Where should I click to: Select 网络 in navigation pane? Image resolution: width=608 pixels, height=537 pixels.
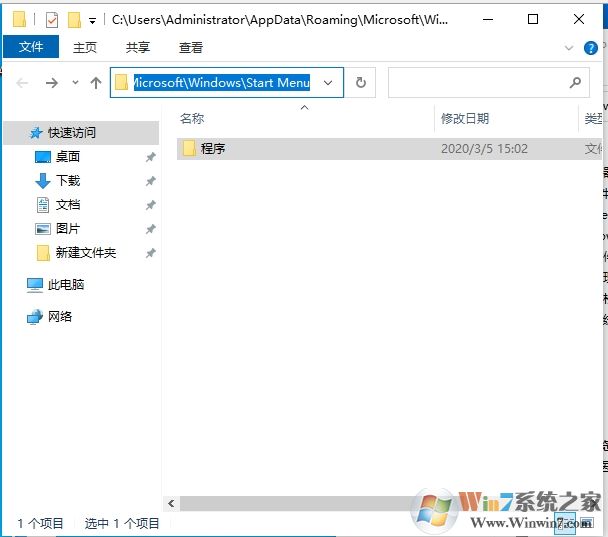pos(60,316)
